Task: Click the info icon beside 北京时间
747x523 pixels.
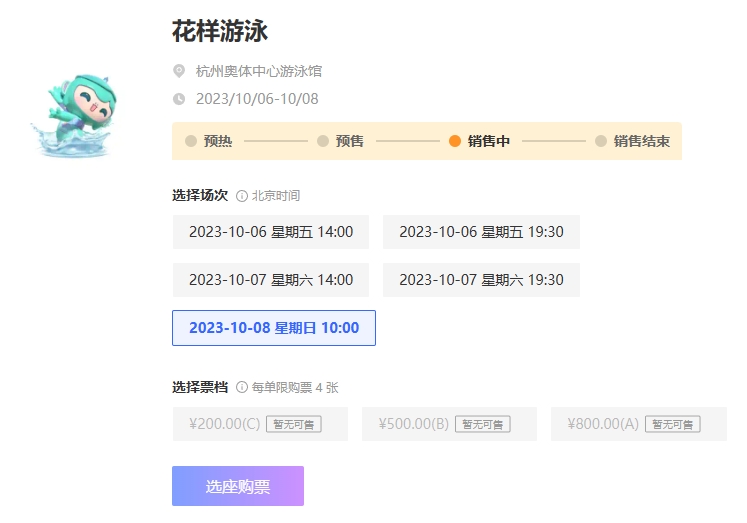Action: 242,196
